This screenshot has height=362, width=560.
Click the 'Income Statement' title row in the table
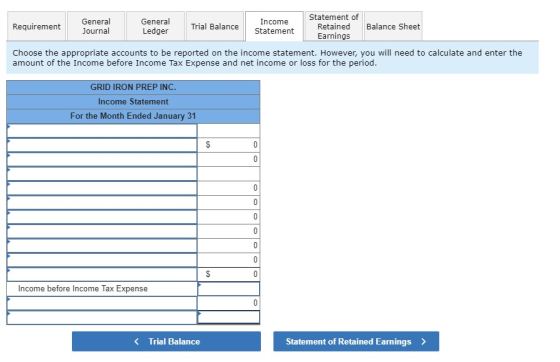[x=133, y=102]
